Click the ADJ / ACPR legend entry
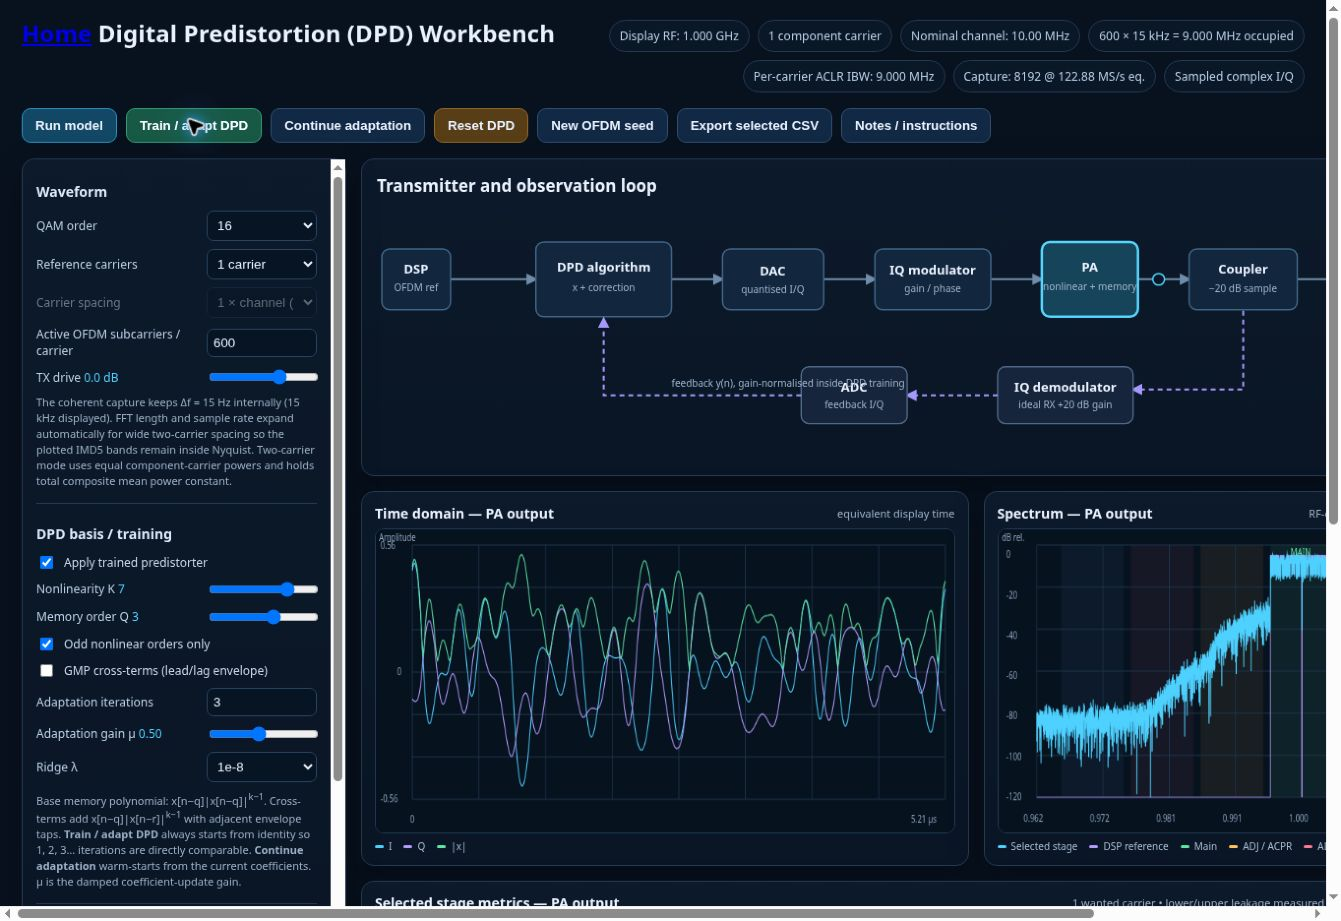The image size is (1341, 921). coord(1260,846)
